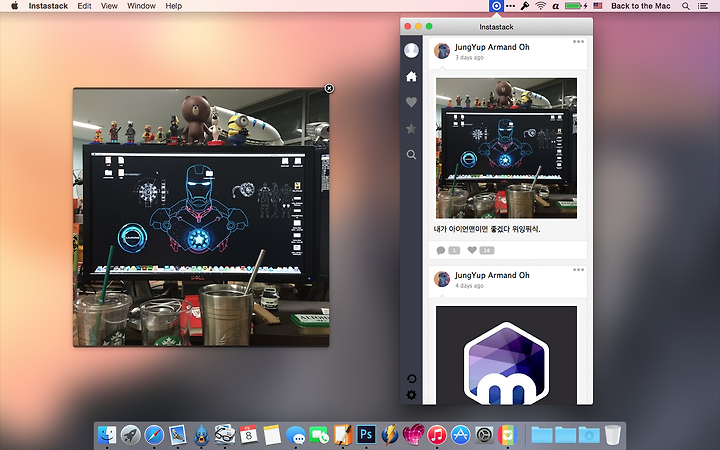Open the Wi-Fi status menu
Viewport: 720px width, 450px height.
point(540,6)
